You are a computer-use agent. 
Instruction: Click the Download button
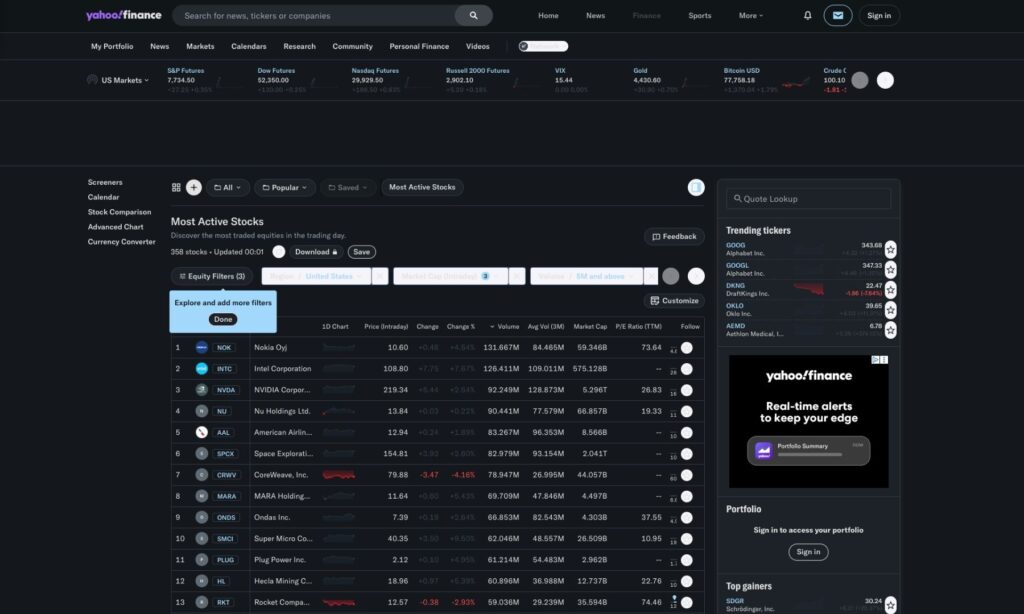tap(315, 252)
